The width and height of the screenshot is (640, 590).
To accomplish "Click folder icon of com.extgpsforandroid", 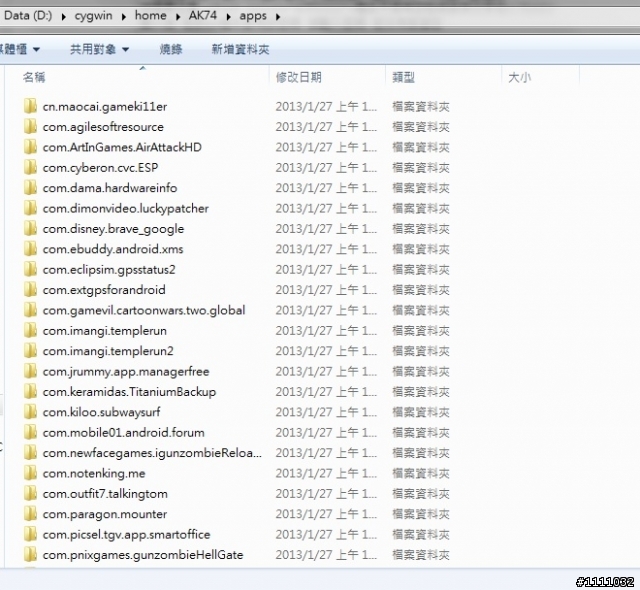I will click(31, 290).
